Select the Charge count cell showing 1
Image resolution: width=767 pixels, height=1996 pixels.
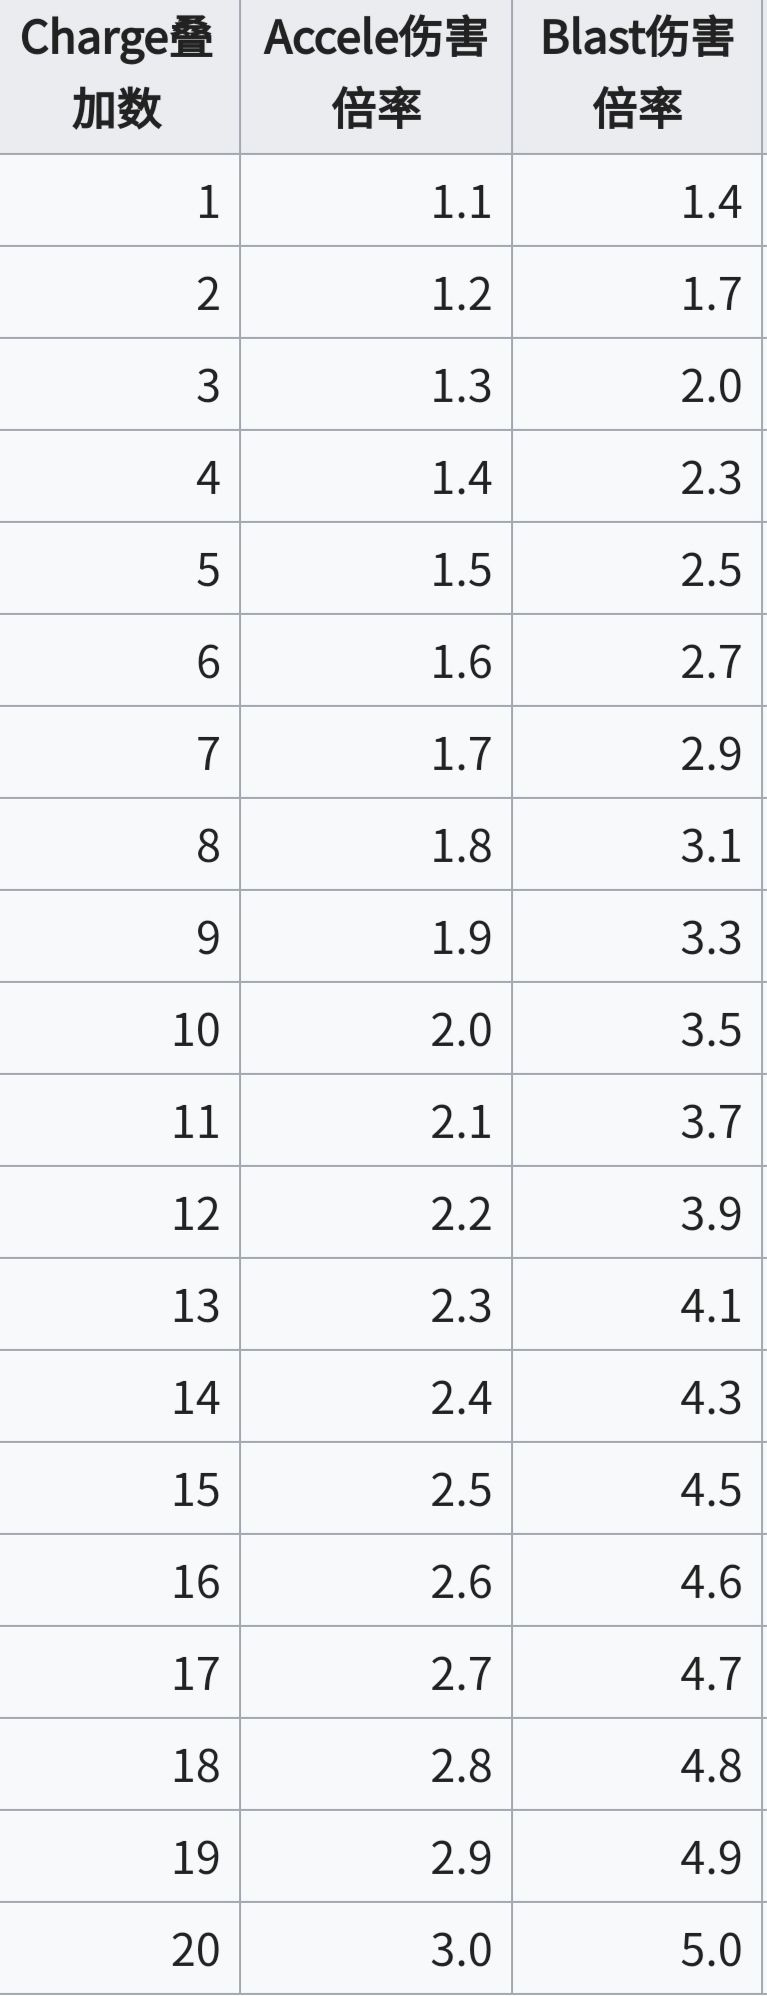coord(208,202)
